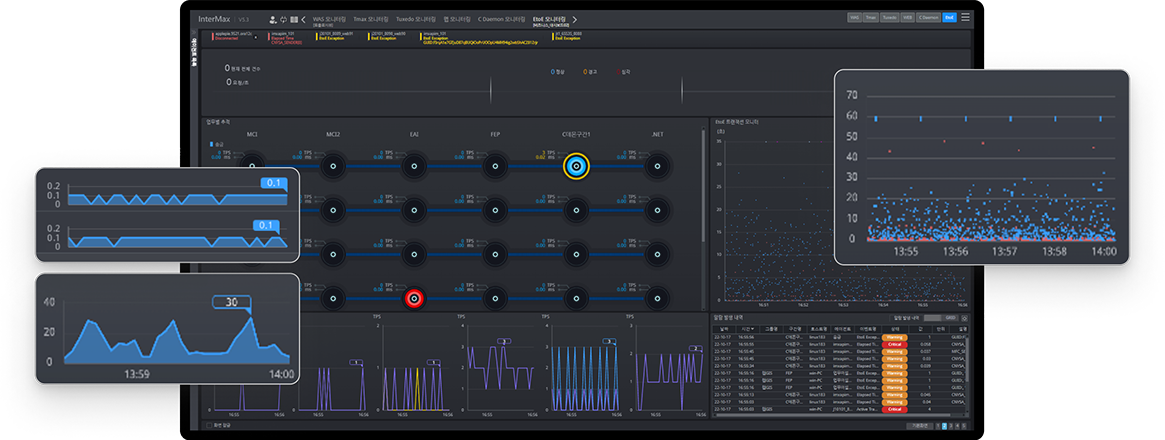Click the yellow-ringed C대문구간1 node

[575, 165]
